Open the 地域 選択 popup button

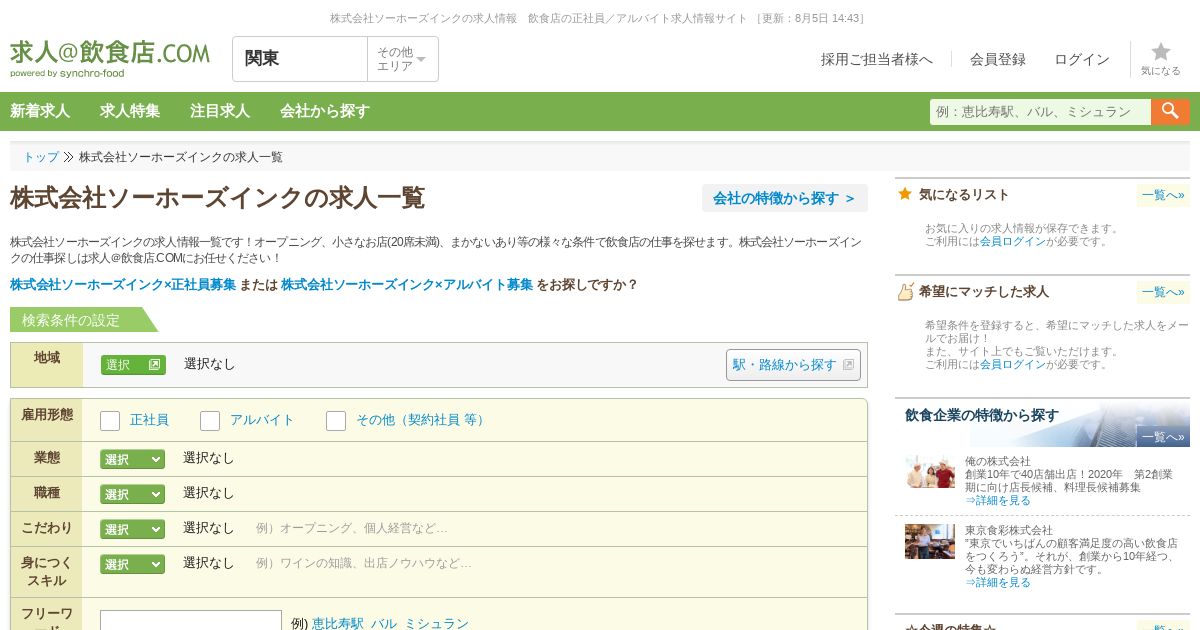tap(133, 365)
